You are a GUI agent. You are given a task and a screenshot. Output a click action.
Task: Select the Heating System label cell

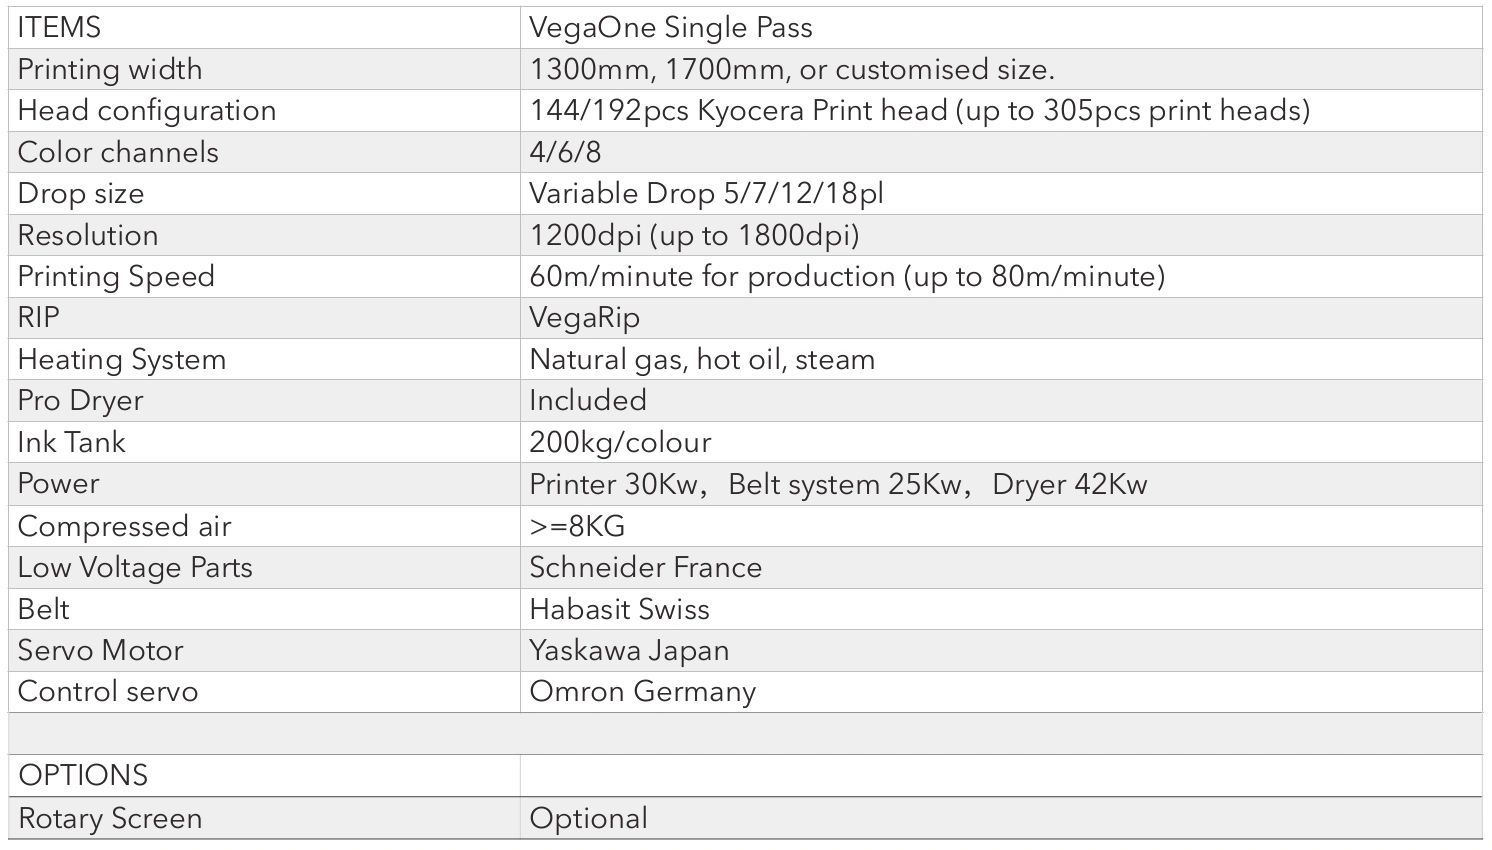click(122, 359)
